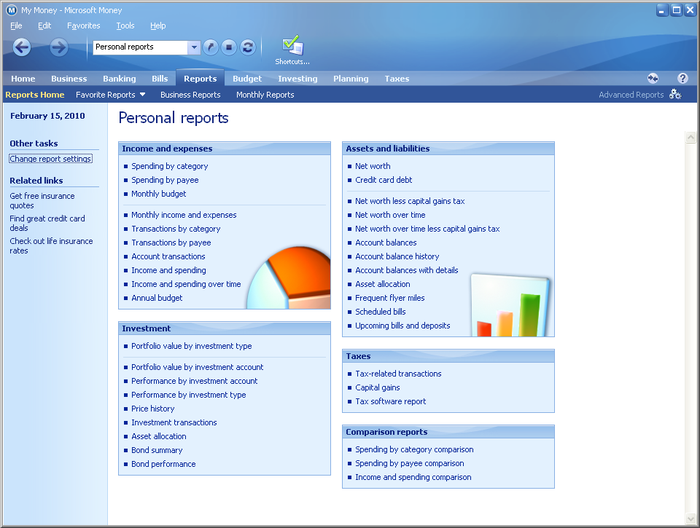Open Monthly Reports page
700x528 pixels.
(x=265, y=95)
